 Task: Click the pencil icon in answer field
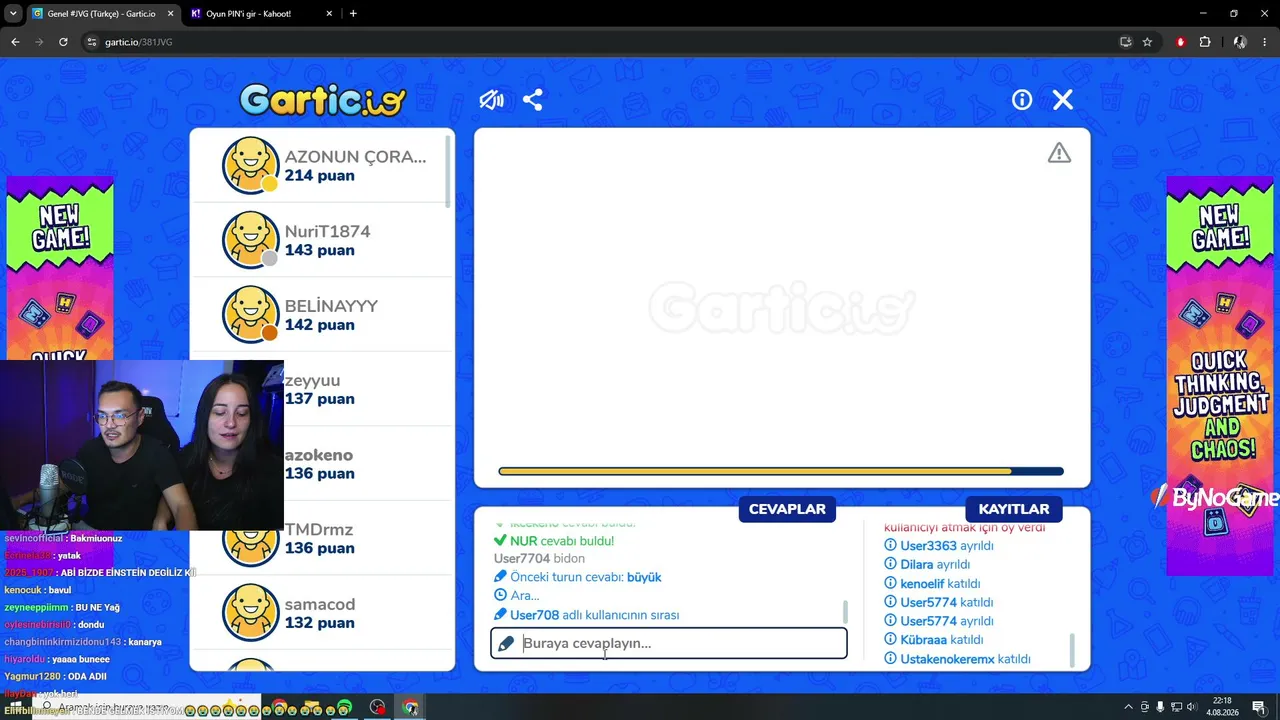click(x=506, y=643)
